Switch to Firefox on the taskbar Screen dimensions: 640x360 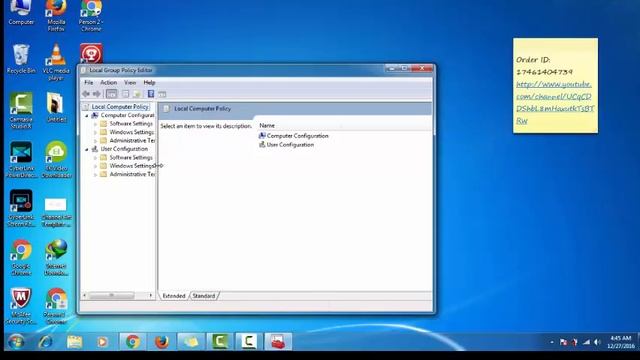coord(162,341)
